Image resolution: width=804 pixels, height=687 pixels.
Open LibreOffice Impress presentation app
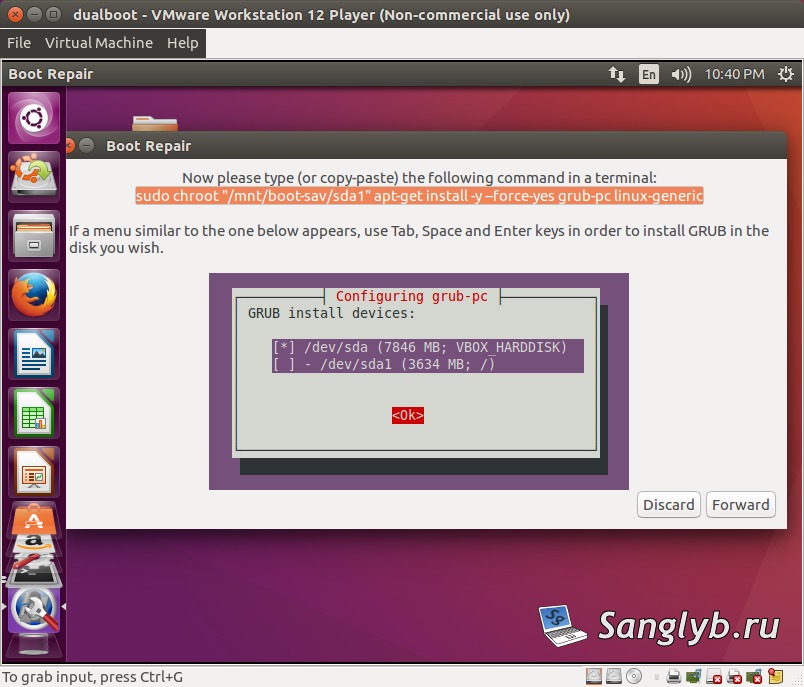click(34, 472)
